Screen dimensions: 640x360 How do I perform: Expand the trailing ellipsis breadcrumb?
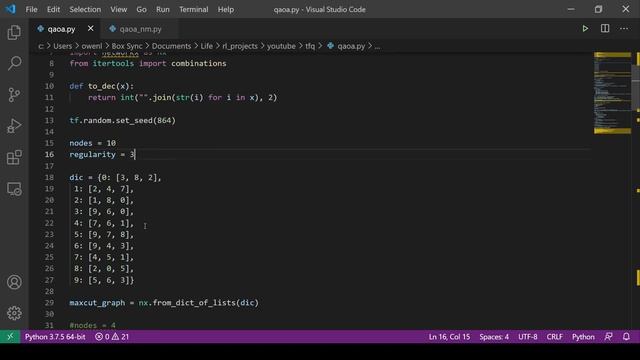(378, 46)
